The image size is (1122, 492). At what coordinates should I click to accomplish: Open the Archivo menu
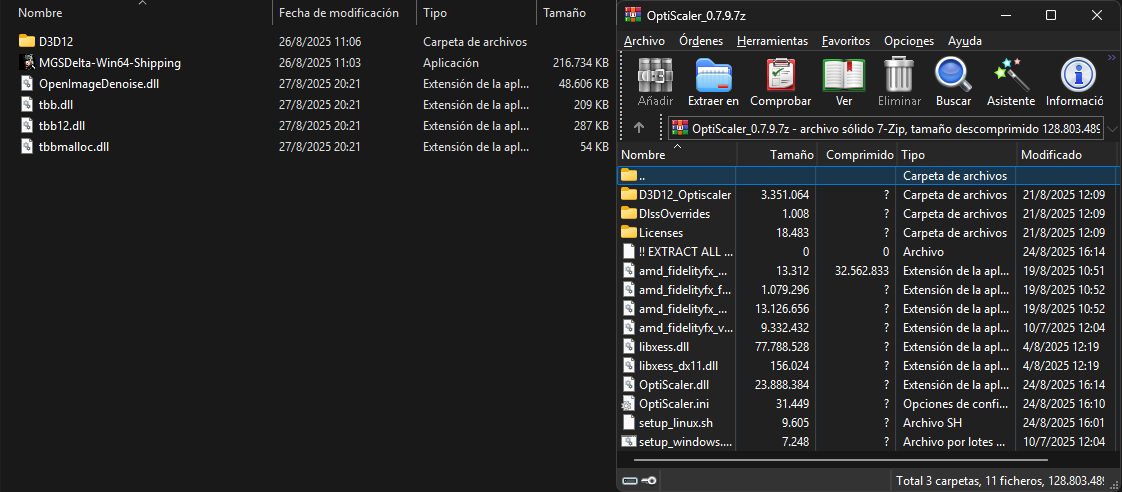click(644, 41)
